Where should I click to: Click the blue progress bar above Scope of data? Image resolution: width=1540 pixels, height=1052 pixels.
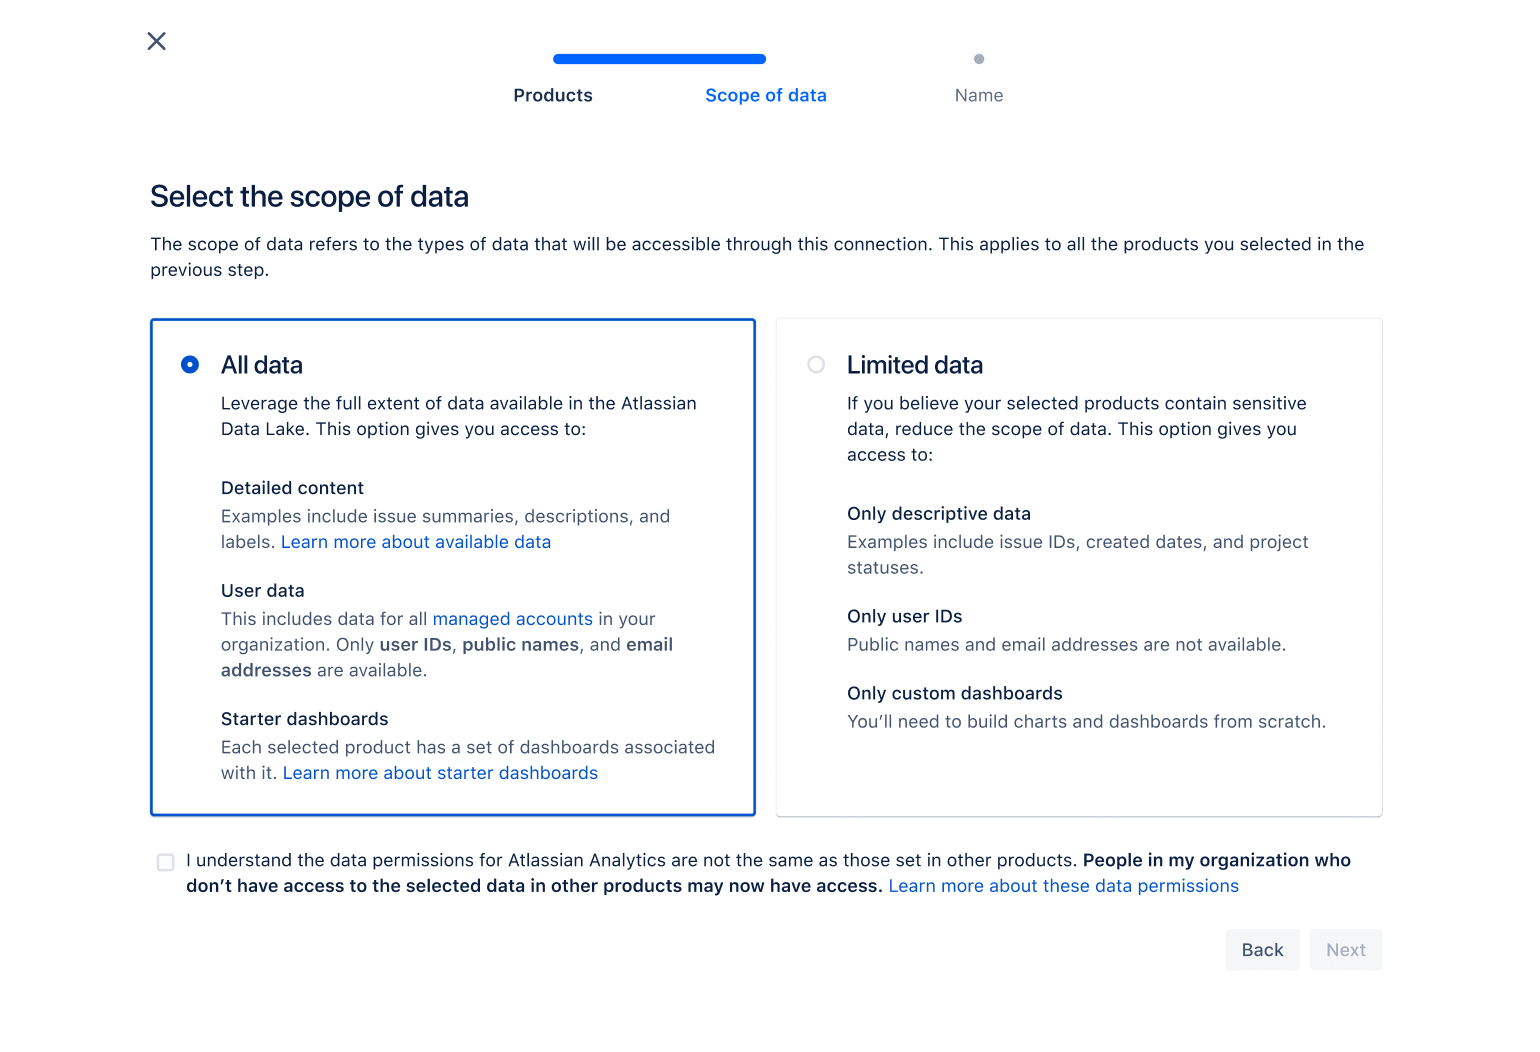click(x=659, y=58)
